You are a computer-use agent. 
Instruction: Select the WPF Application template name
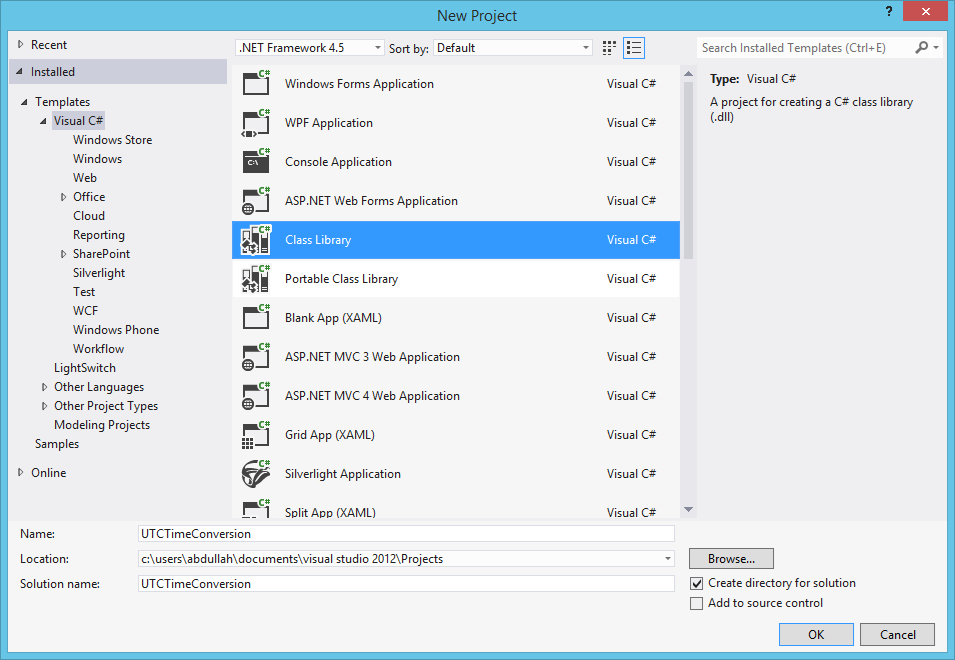pos(328,122)
